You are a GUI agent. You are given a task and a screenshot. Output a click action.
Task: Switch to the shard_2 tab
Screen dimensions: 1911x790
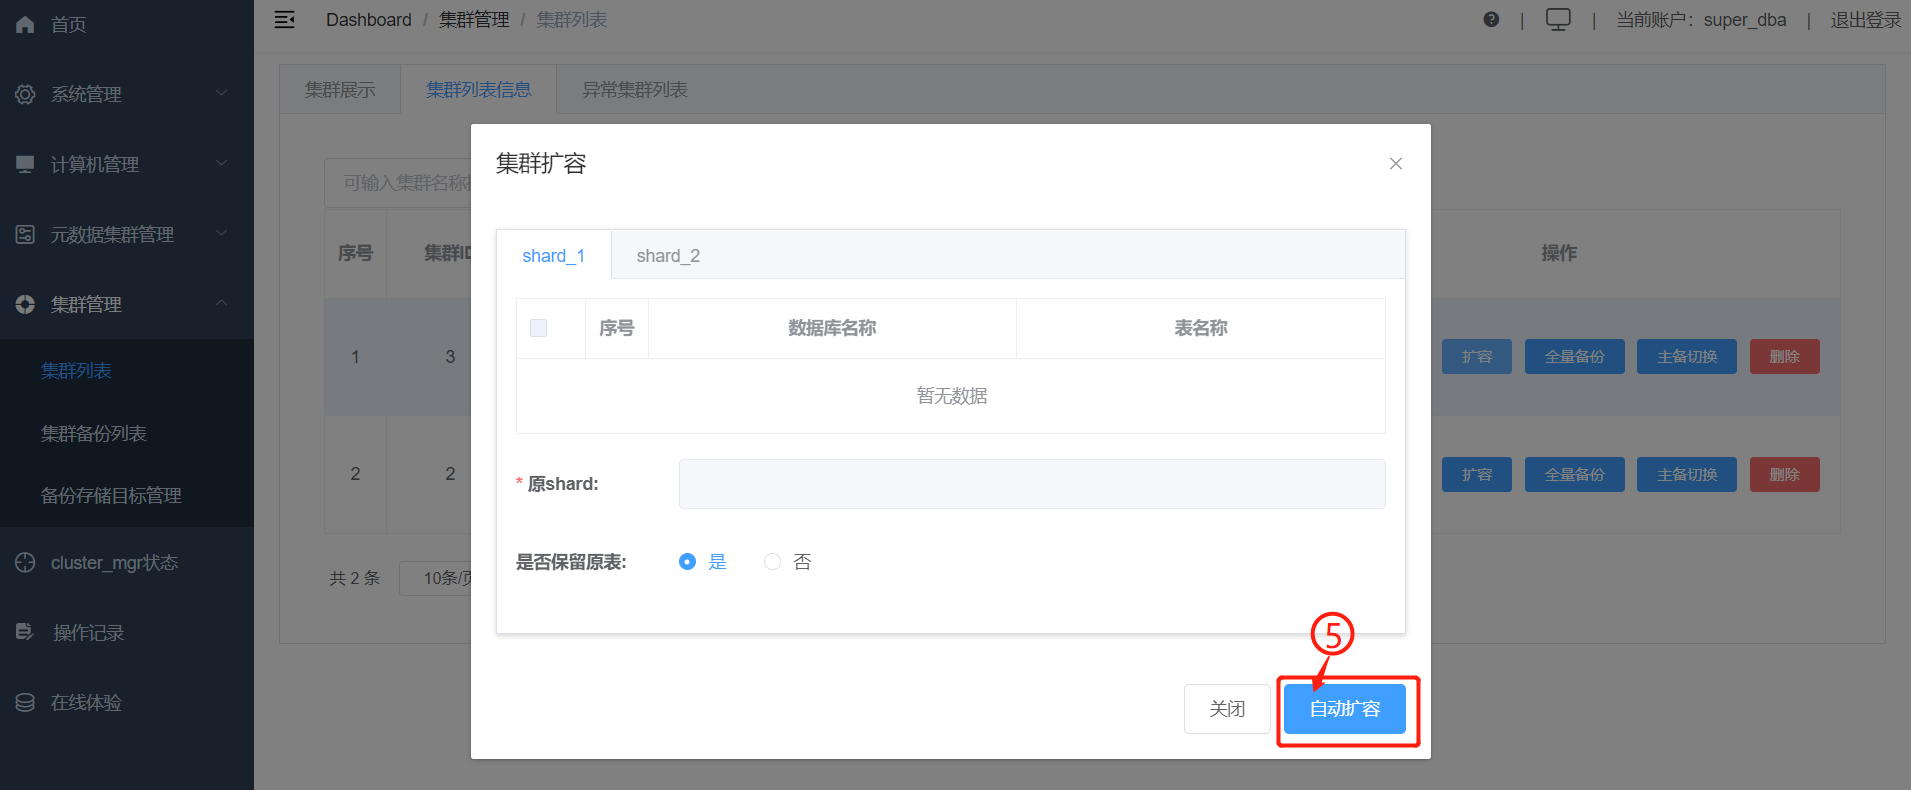668,256
